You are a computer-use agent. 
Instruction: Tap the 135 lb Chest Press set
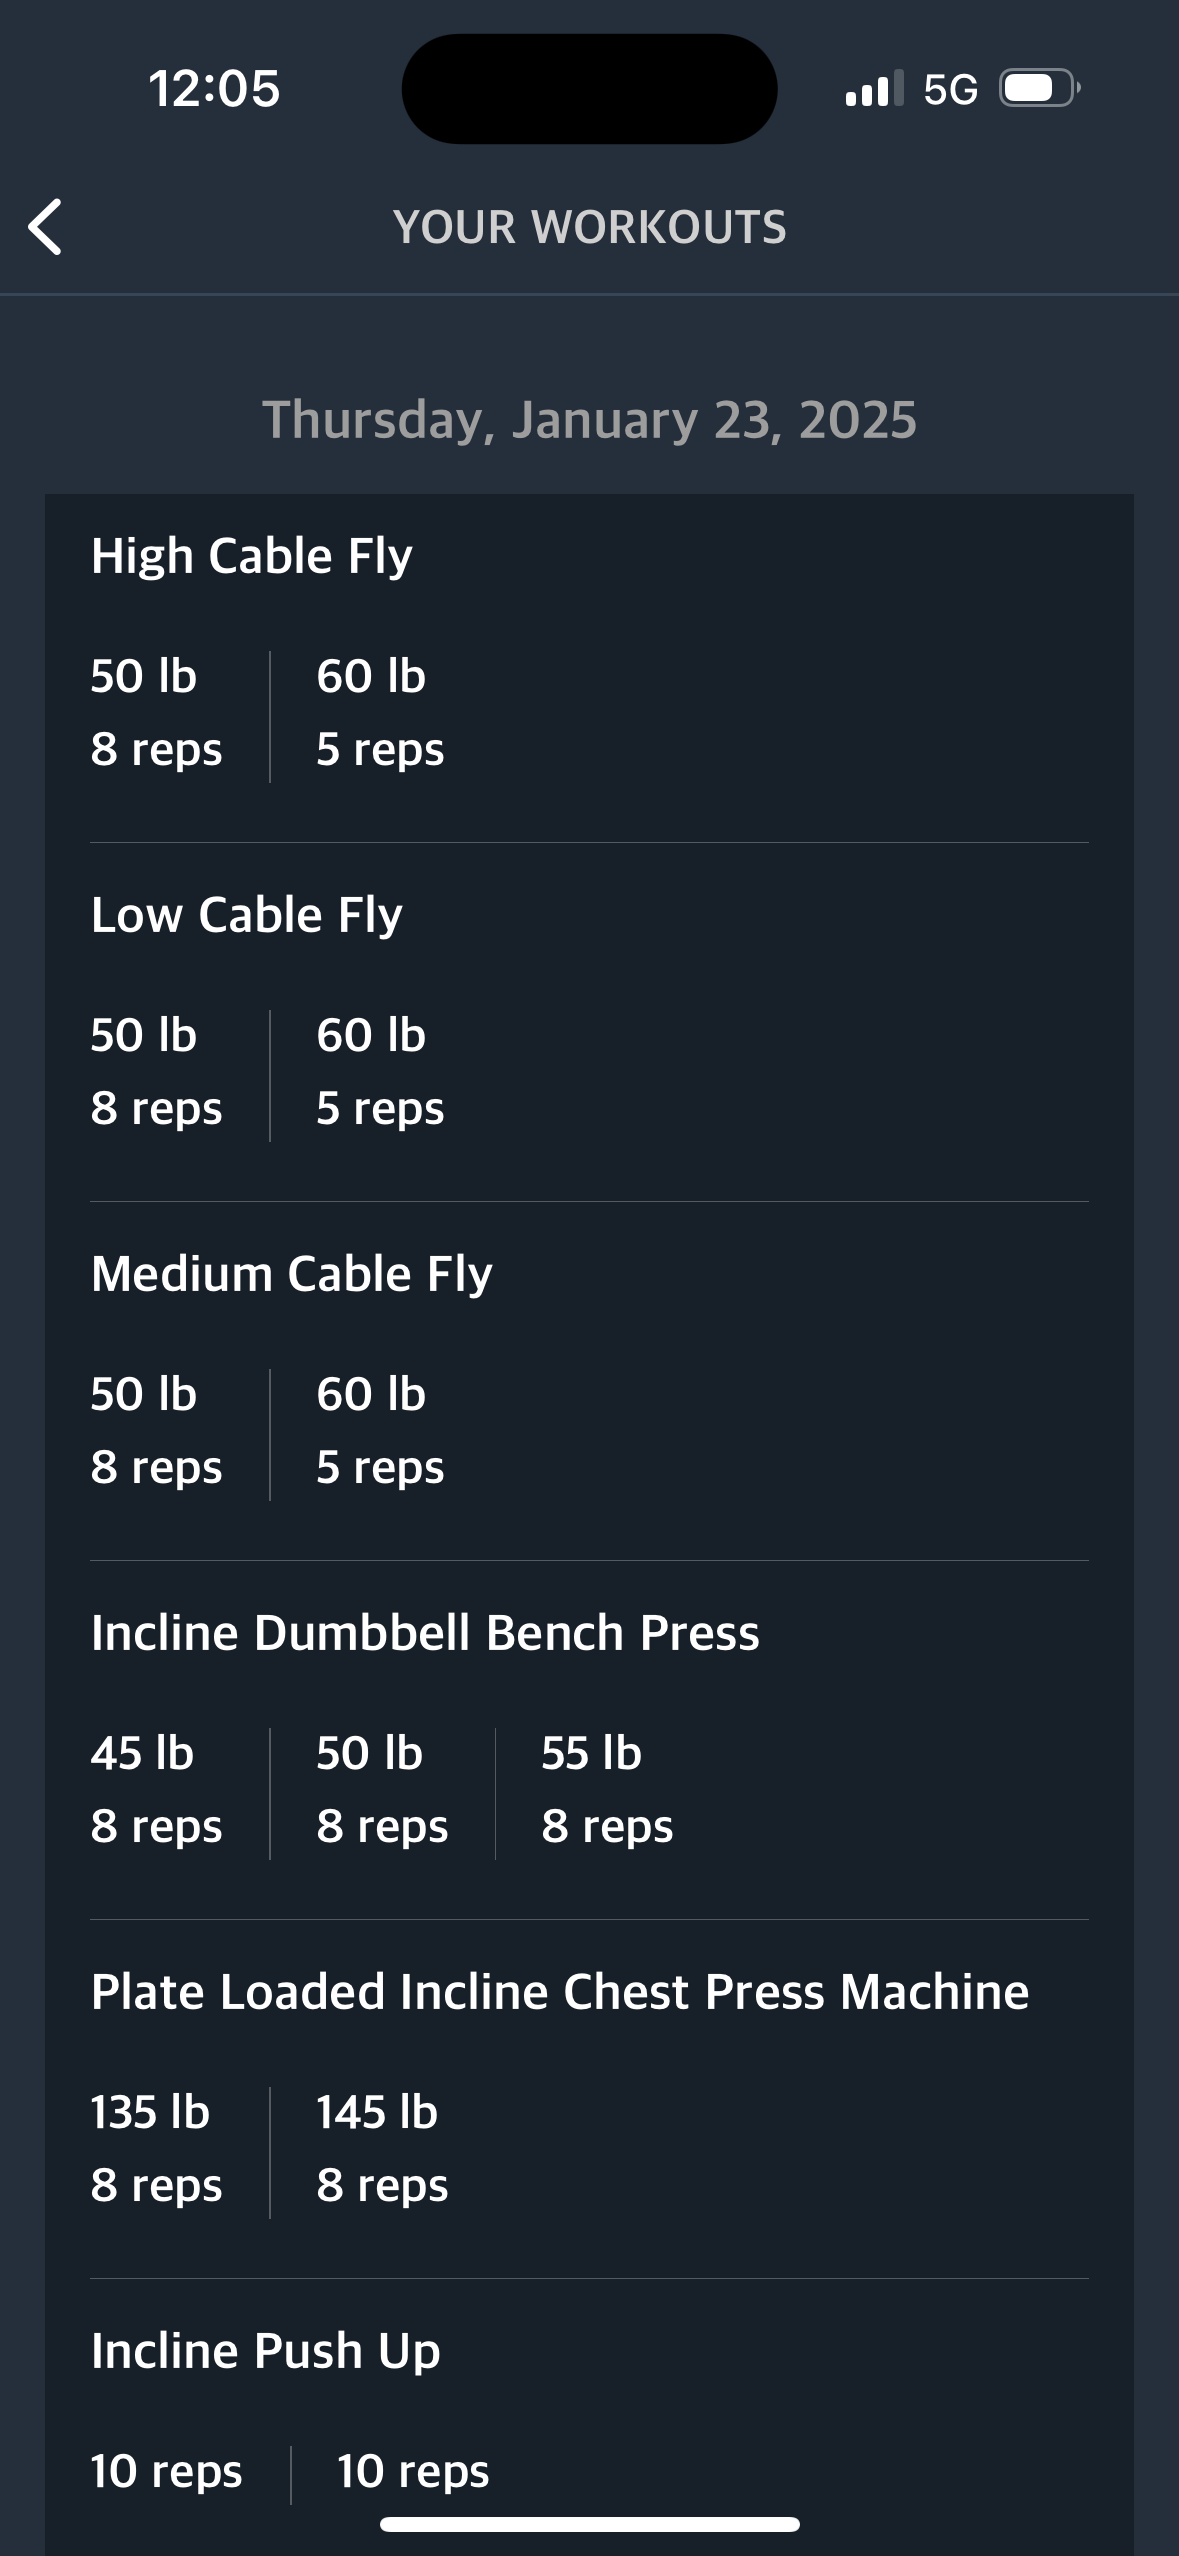[156, 2149]
